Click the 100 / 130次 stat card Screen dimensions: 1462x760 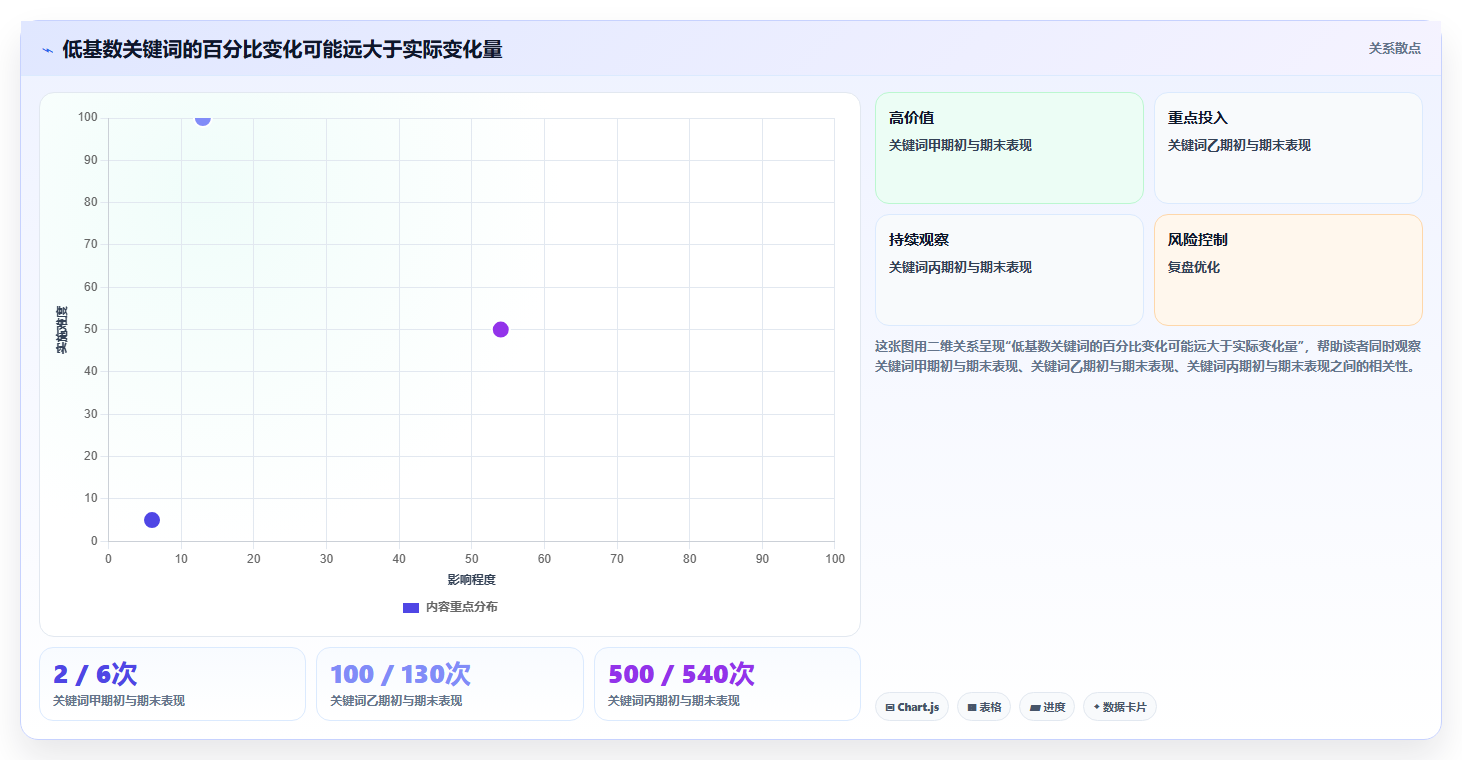(x=450, y=684)
